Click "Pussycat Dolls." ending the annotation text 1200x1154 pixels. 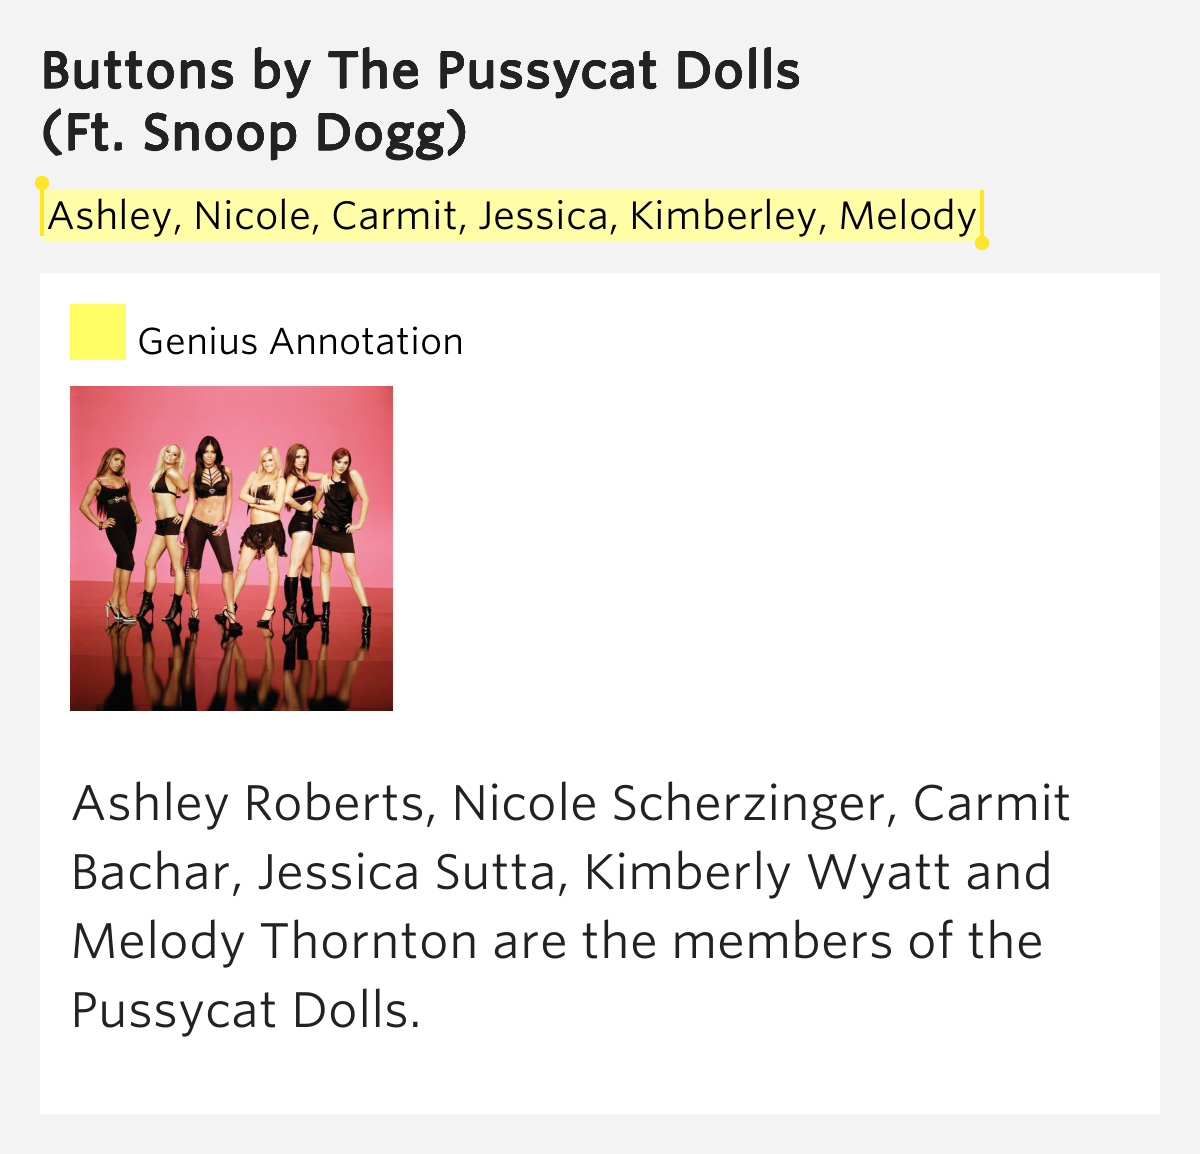[246, 1011]
